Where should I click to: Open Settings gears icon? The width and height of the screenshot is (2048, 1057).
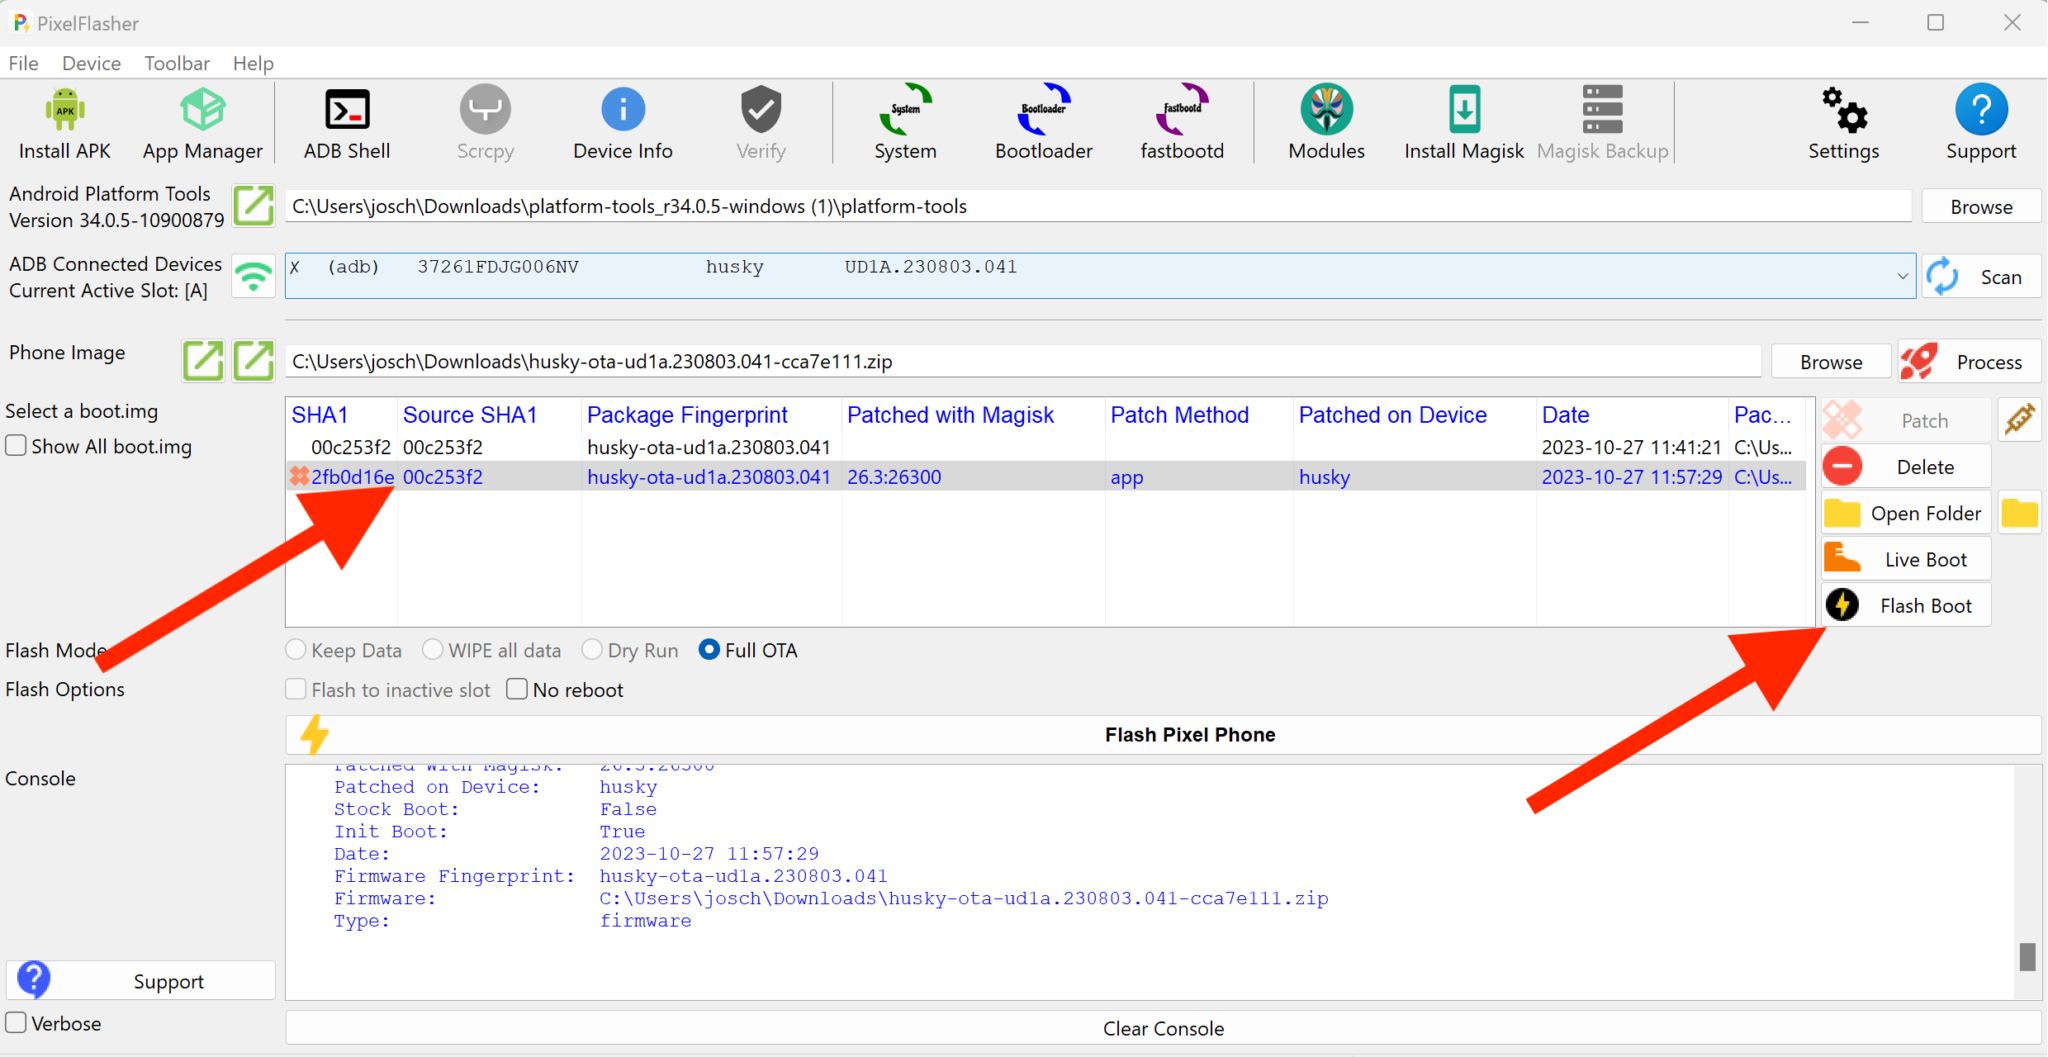[1844, 110]
